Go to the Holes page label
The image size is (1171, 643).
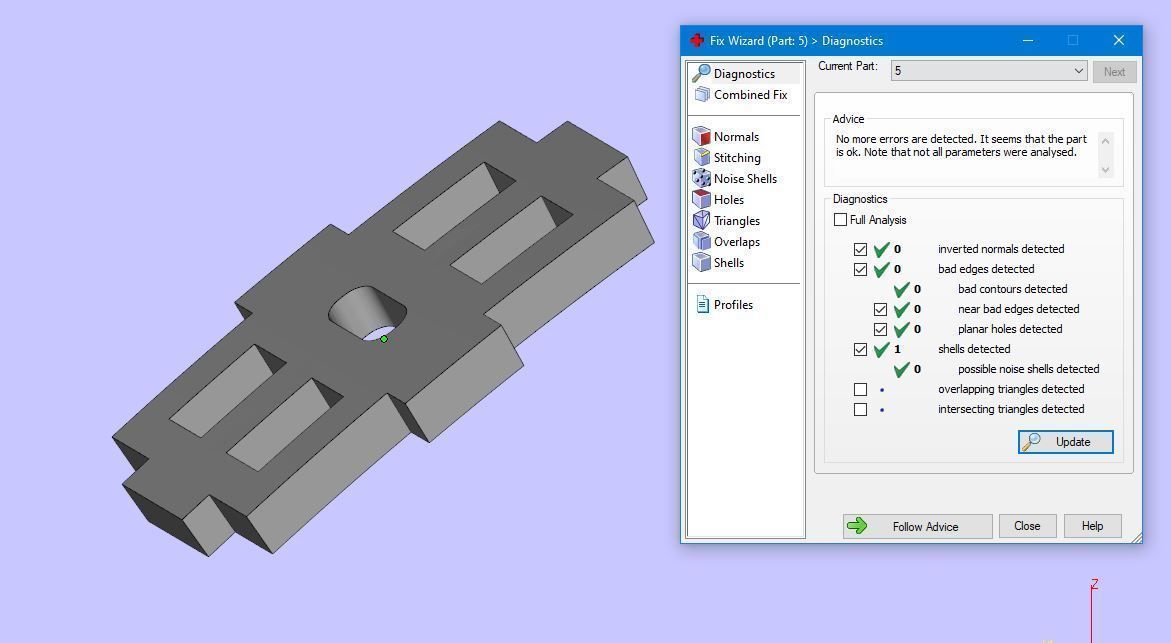point(729,199)
